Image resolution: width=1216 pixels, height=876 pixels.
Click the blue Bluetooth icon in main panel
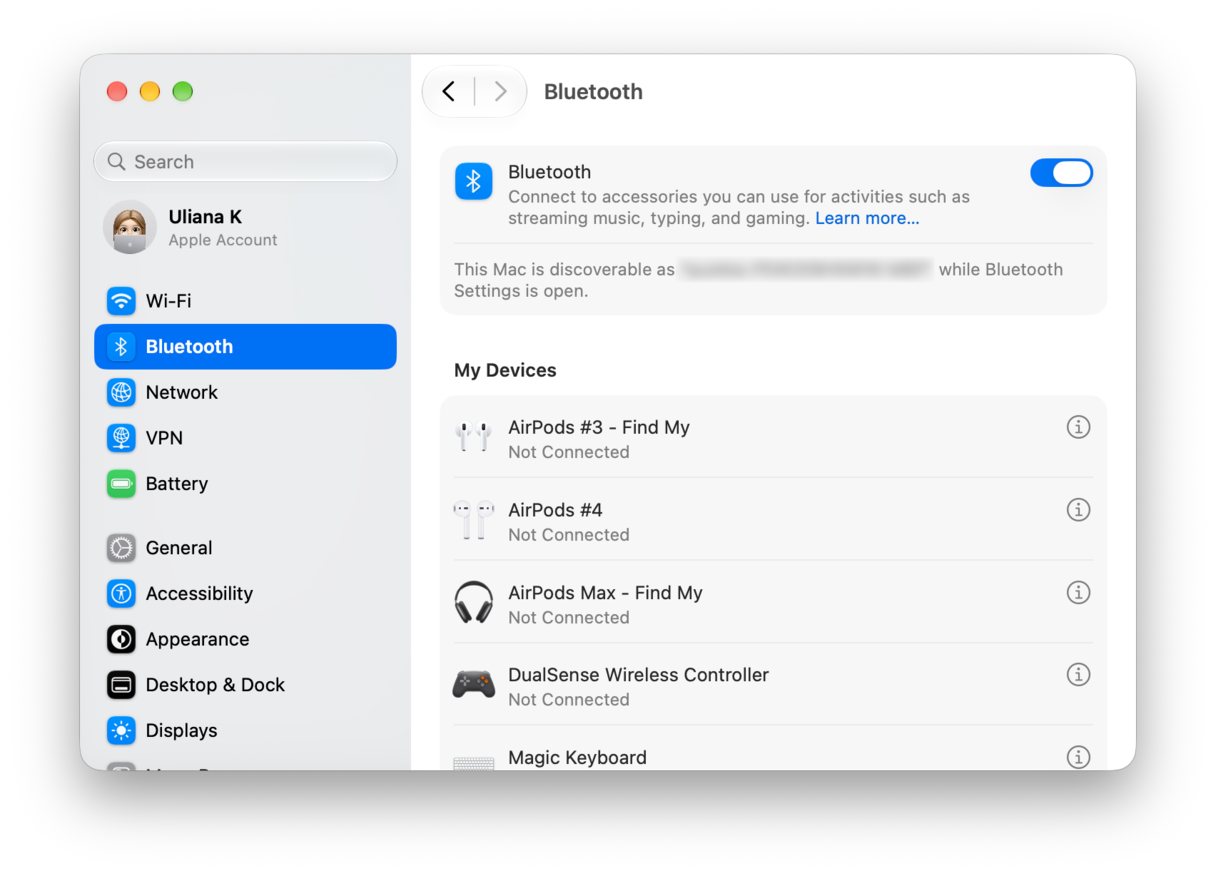pos(474,182)
